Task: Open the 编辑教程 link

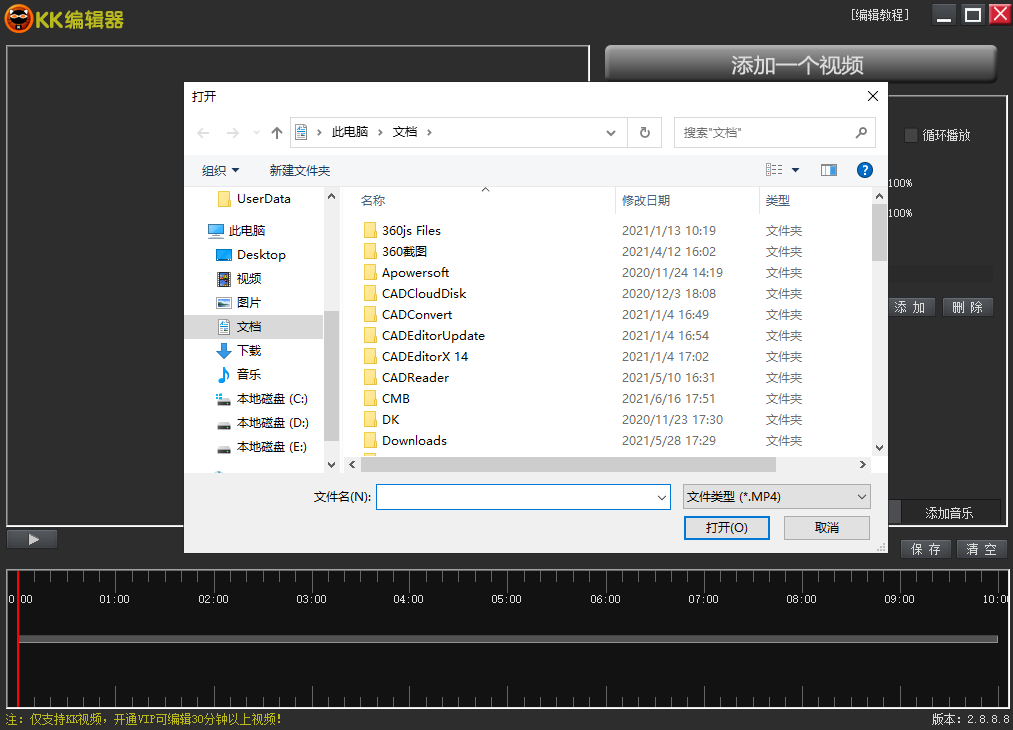Action: point(879,14)
